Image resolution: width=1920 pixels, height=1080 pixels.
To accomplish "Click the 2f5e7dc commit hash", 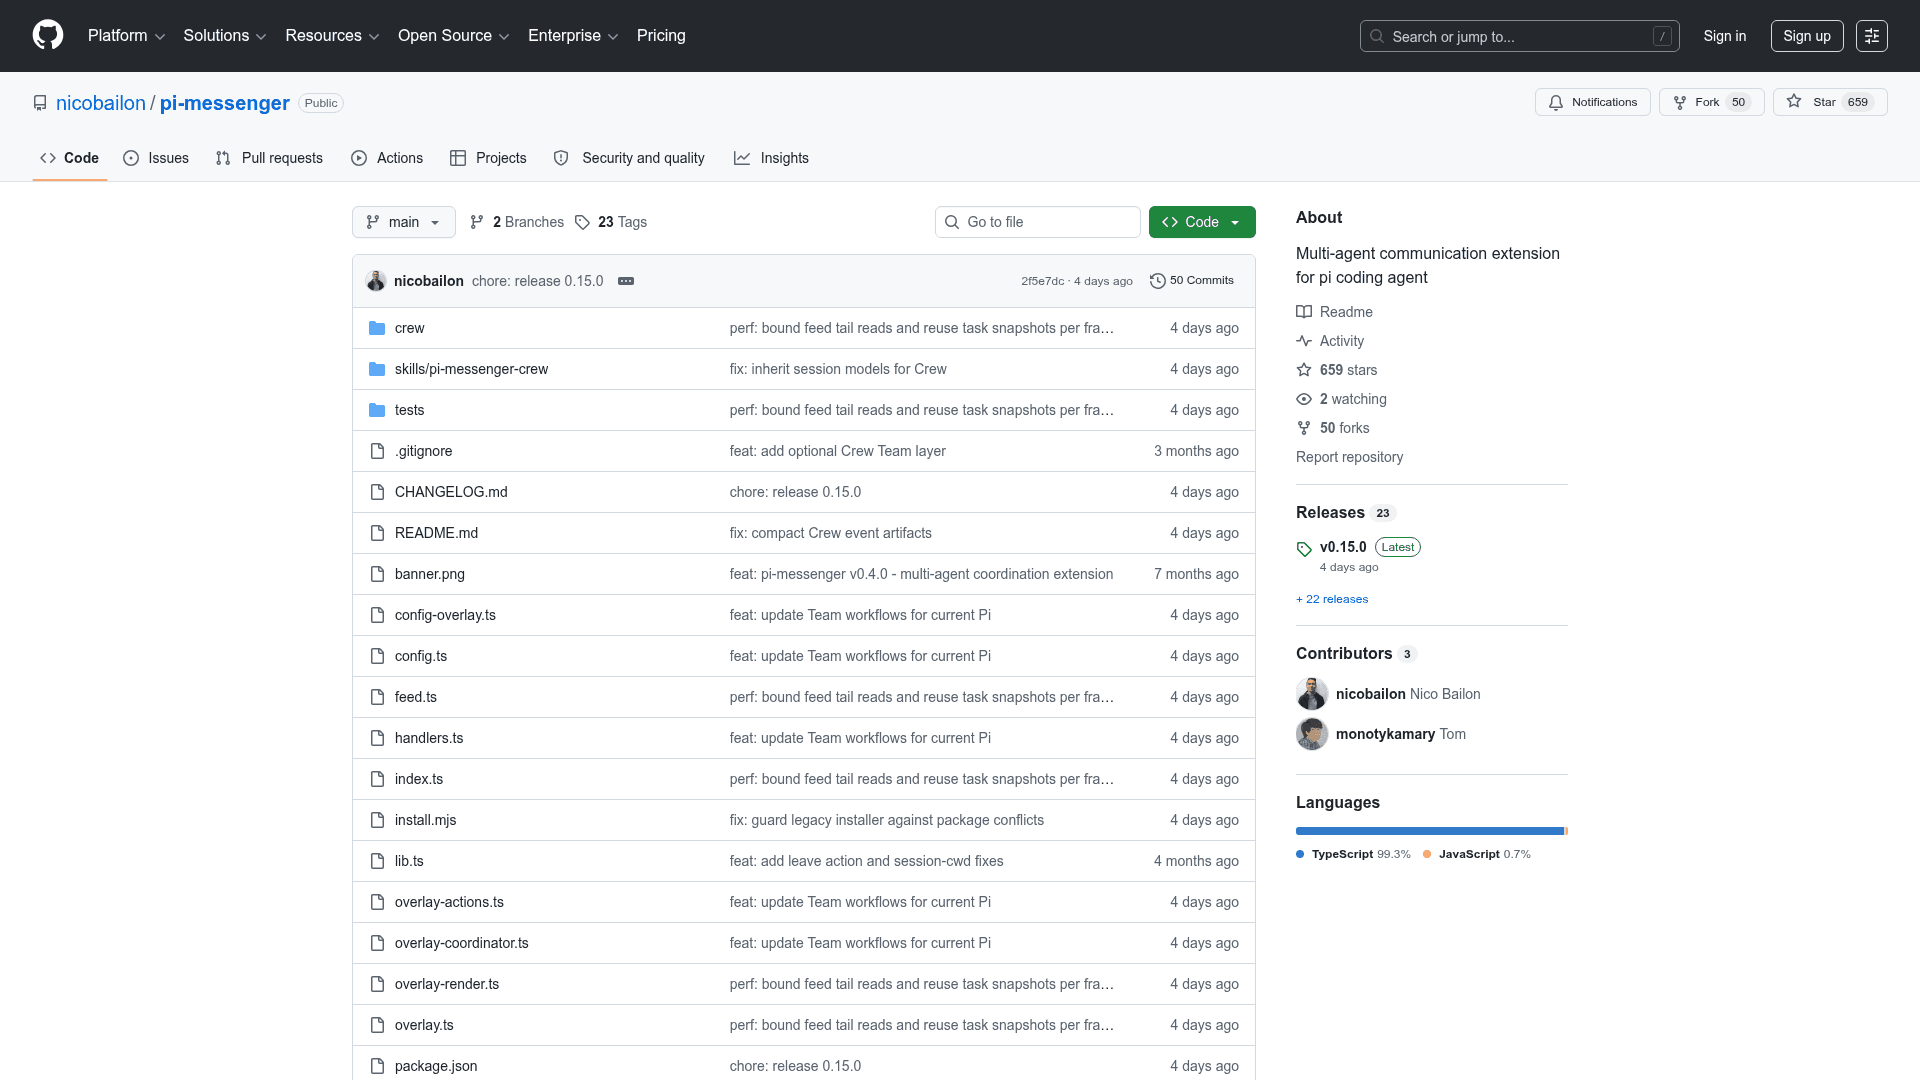I will click(x=1042, y=281).
